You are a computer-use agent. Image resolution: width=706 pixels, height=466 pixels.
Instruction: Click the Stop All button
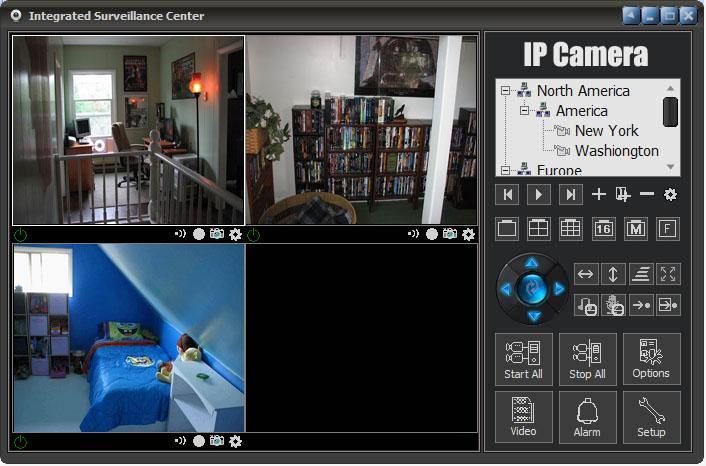pos(587,359)
